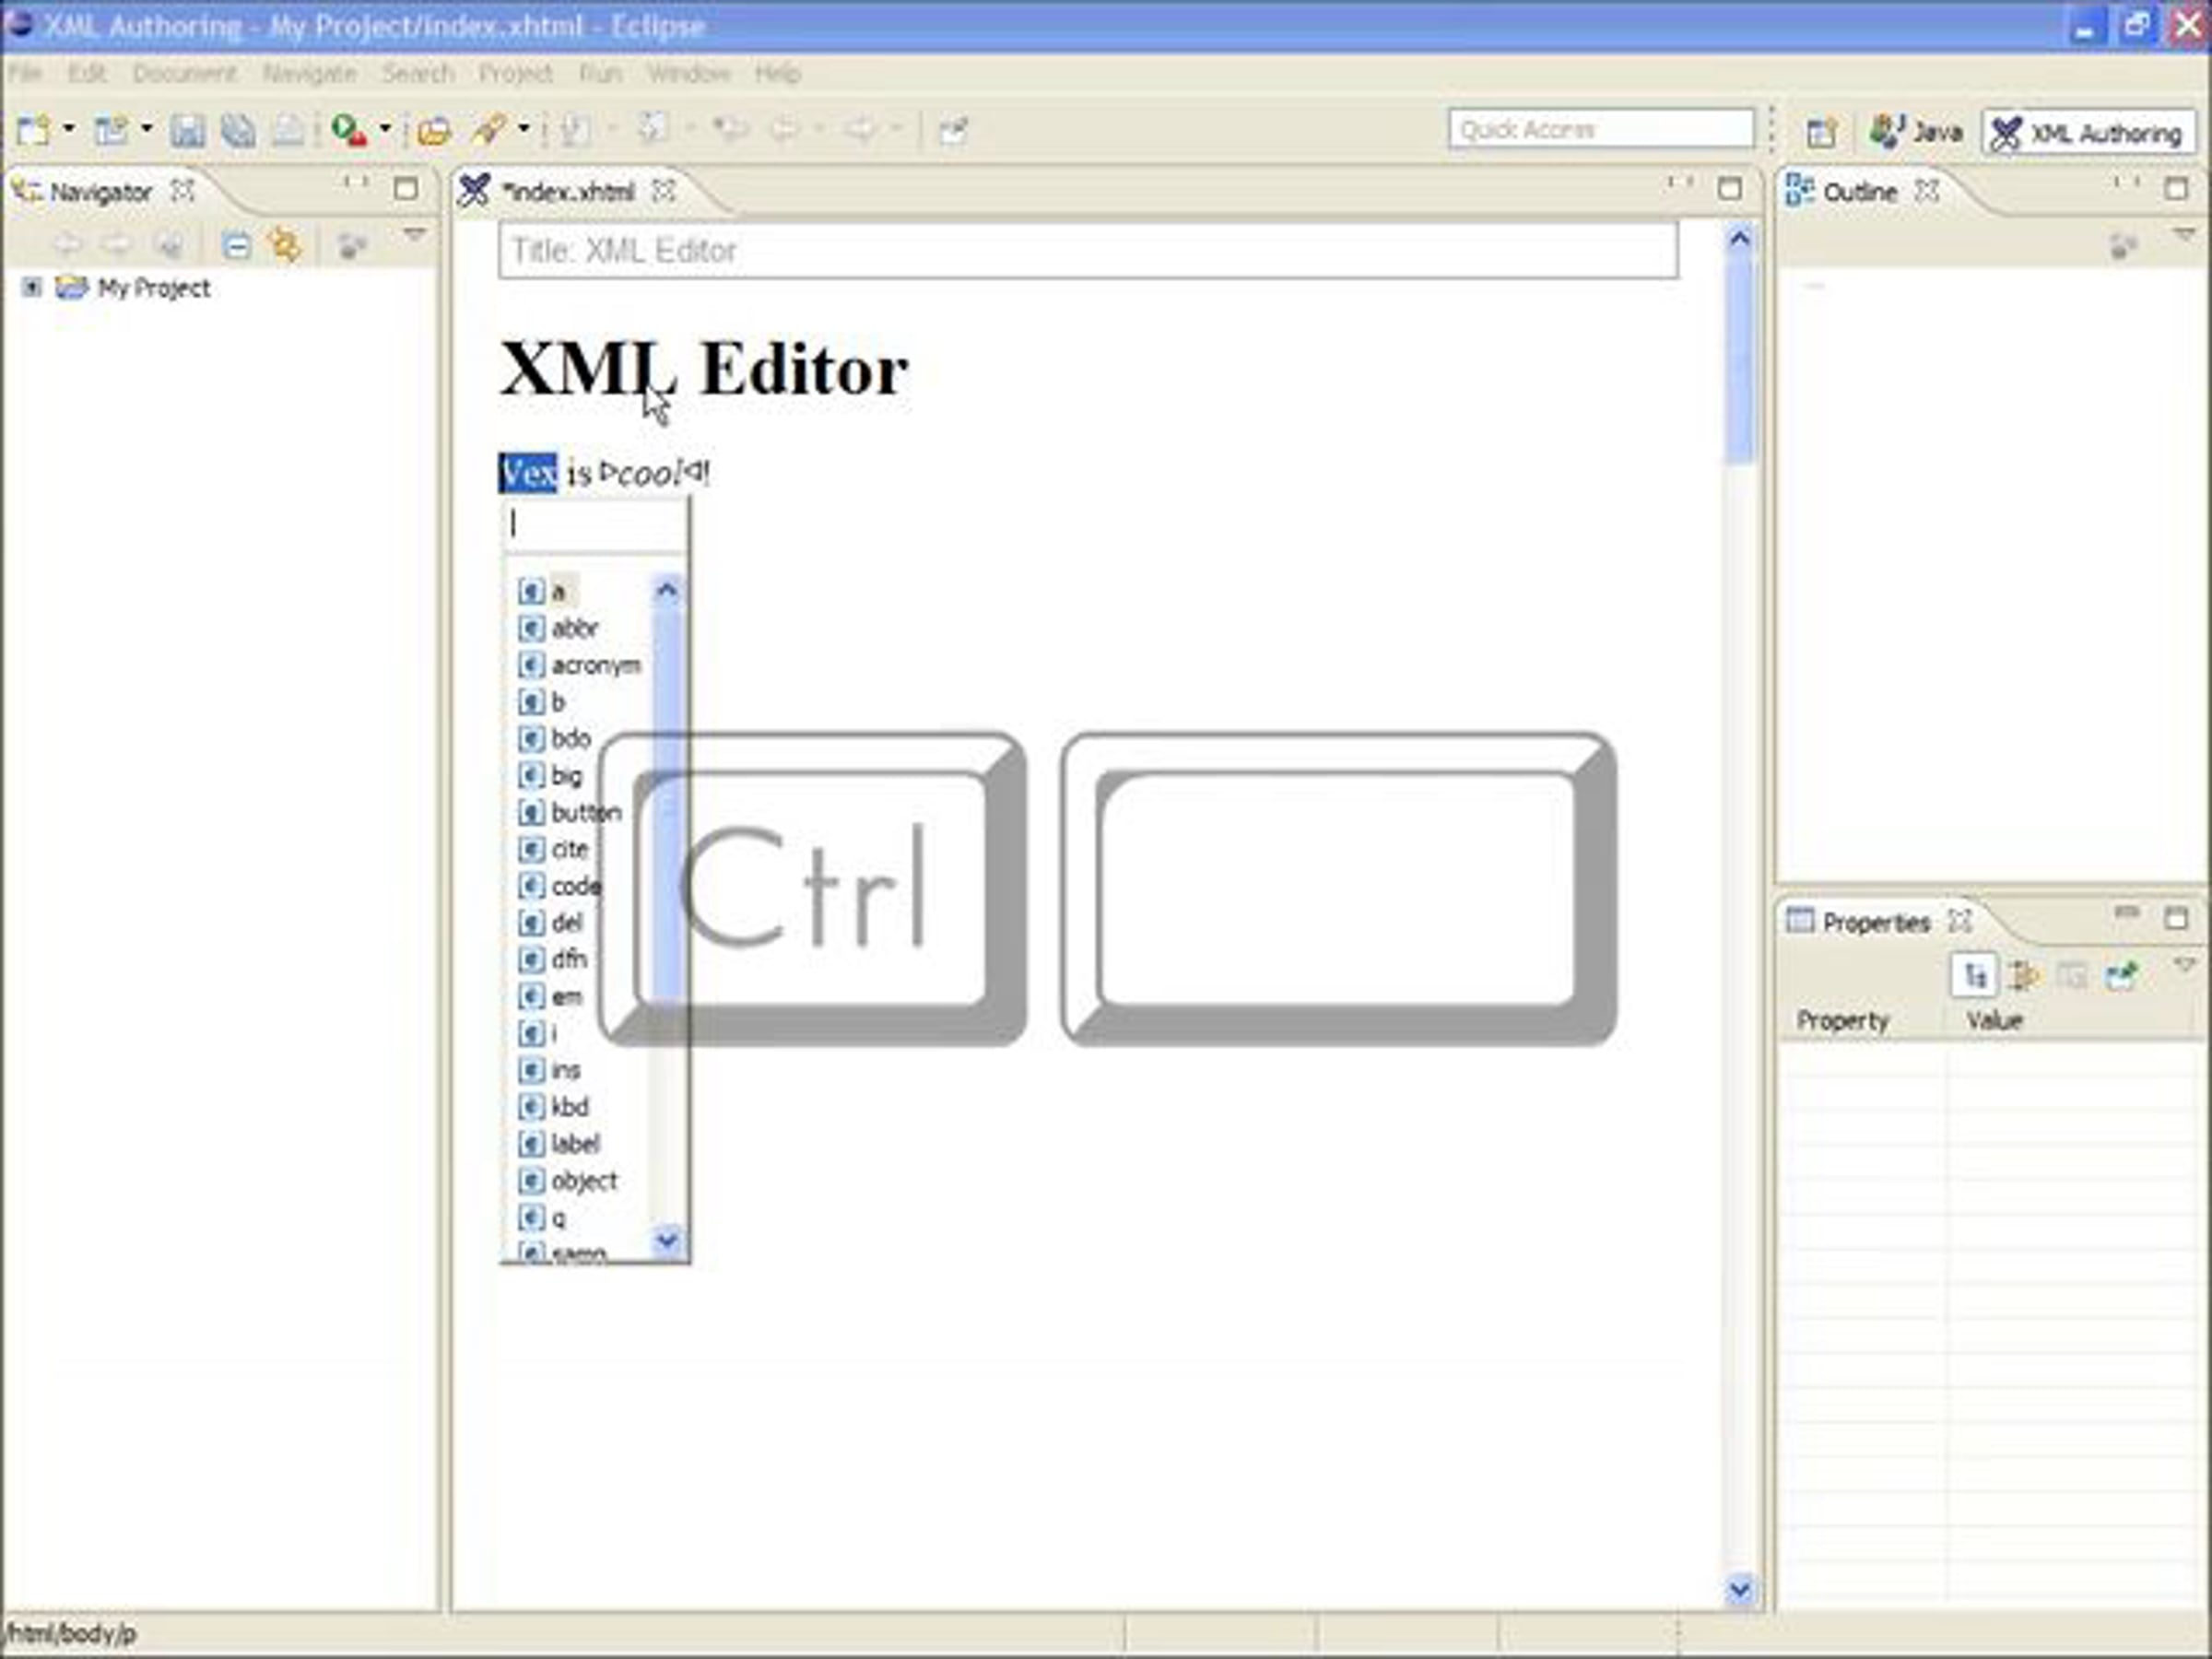
Task: Expand the My Project tree node
Action: tap(32, 288)
